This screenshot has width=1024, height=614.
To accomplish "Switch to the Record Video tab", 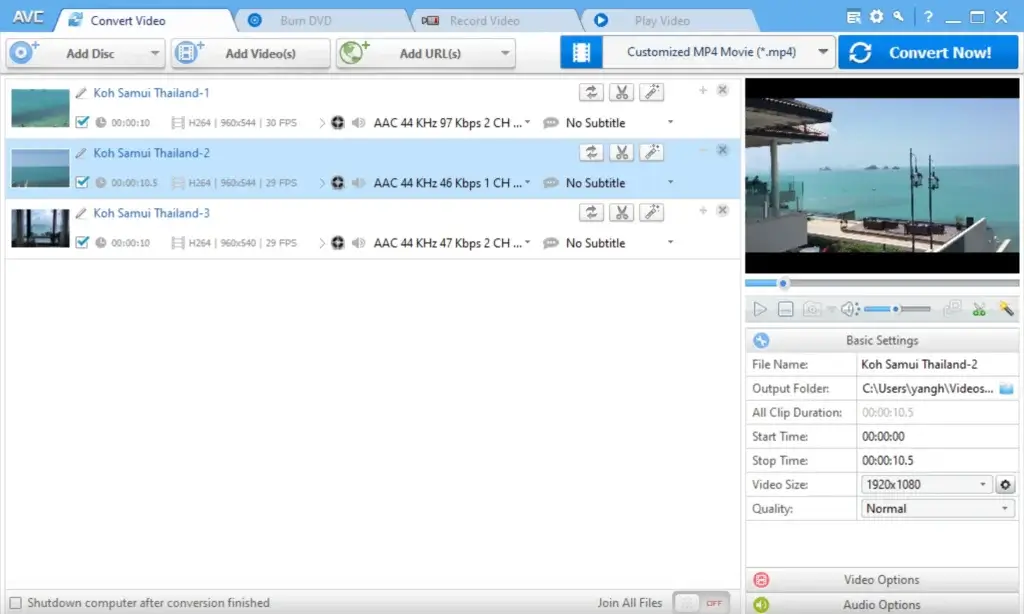I will click(x=483, y=20).
